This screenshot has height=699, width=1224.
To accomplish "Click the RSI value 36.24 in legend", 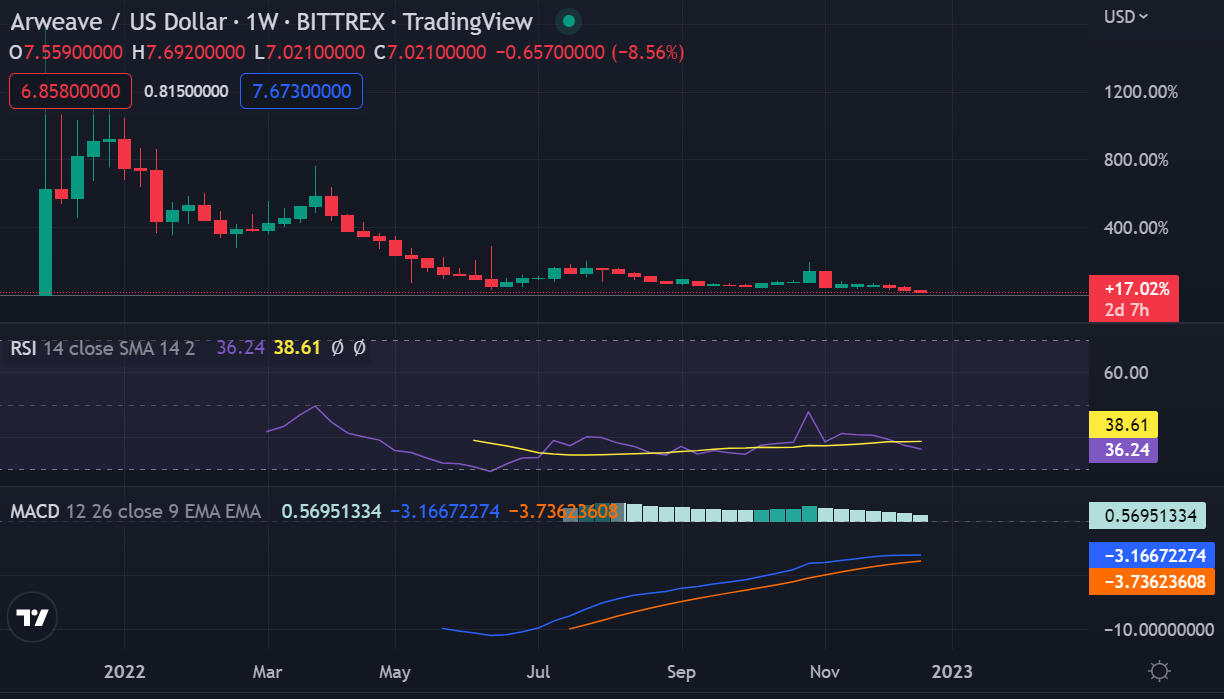I will pyautogui.click(x=240, y=348).
